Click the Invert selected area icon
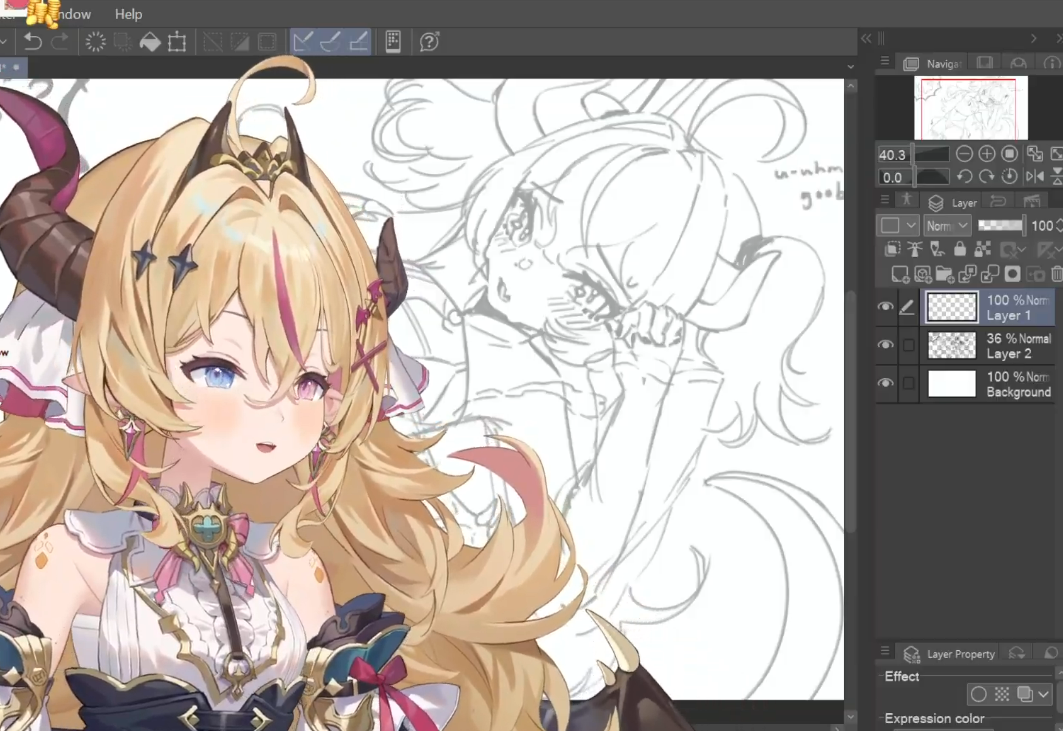 coord(240,42)
